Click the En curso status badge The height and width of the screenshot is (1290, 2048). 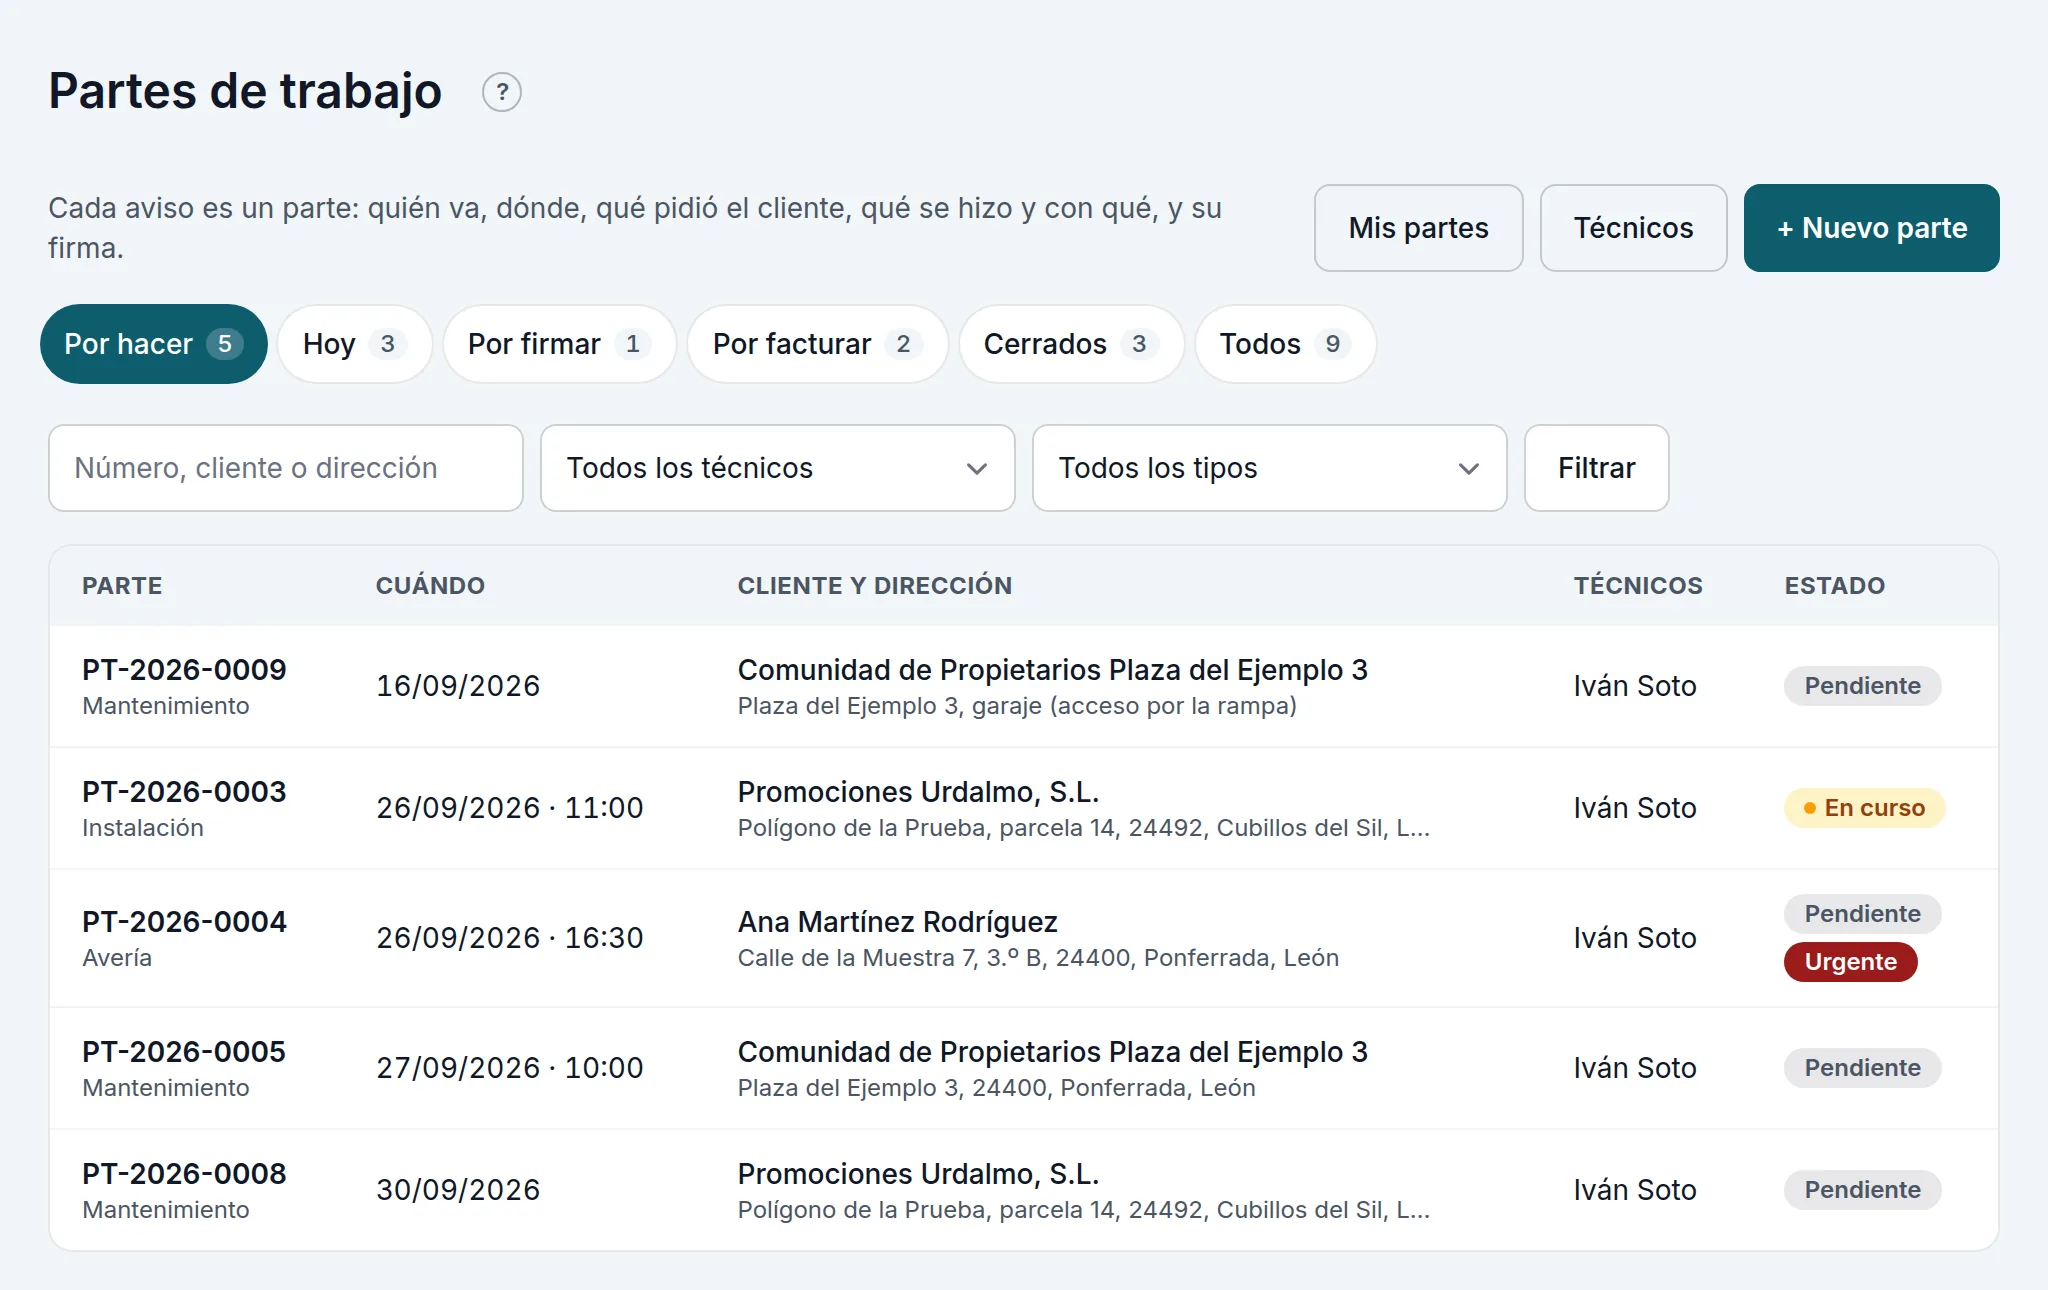[1864, 808]
